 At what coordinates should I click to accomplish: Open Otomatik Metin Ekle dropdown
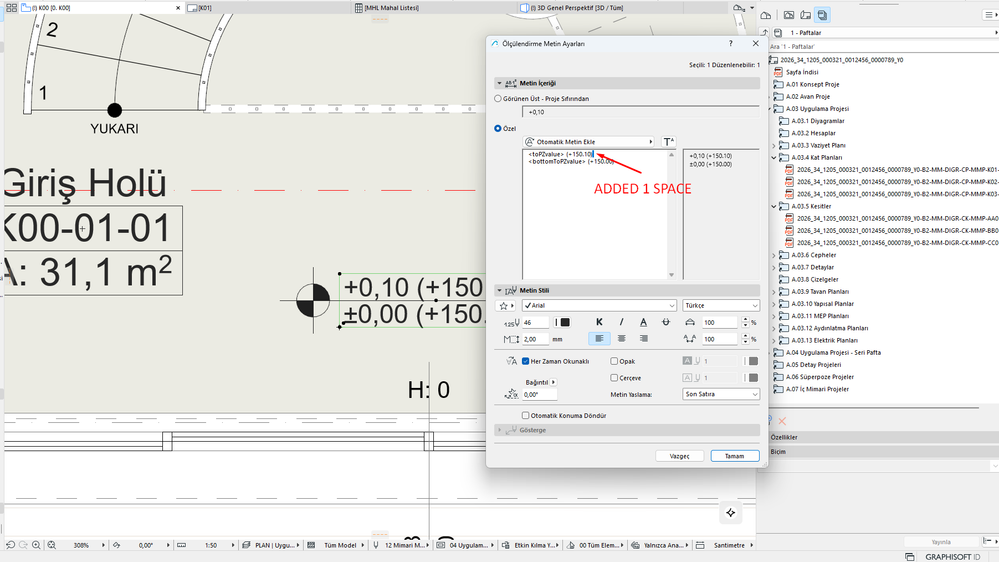tap(589, 141)
